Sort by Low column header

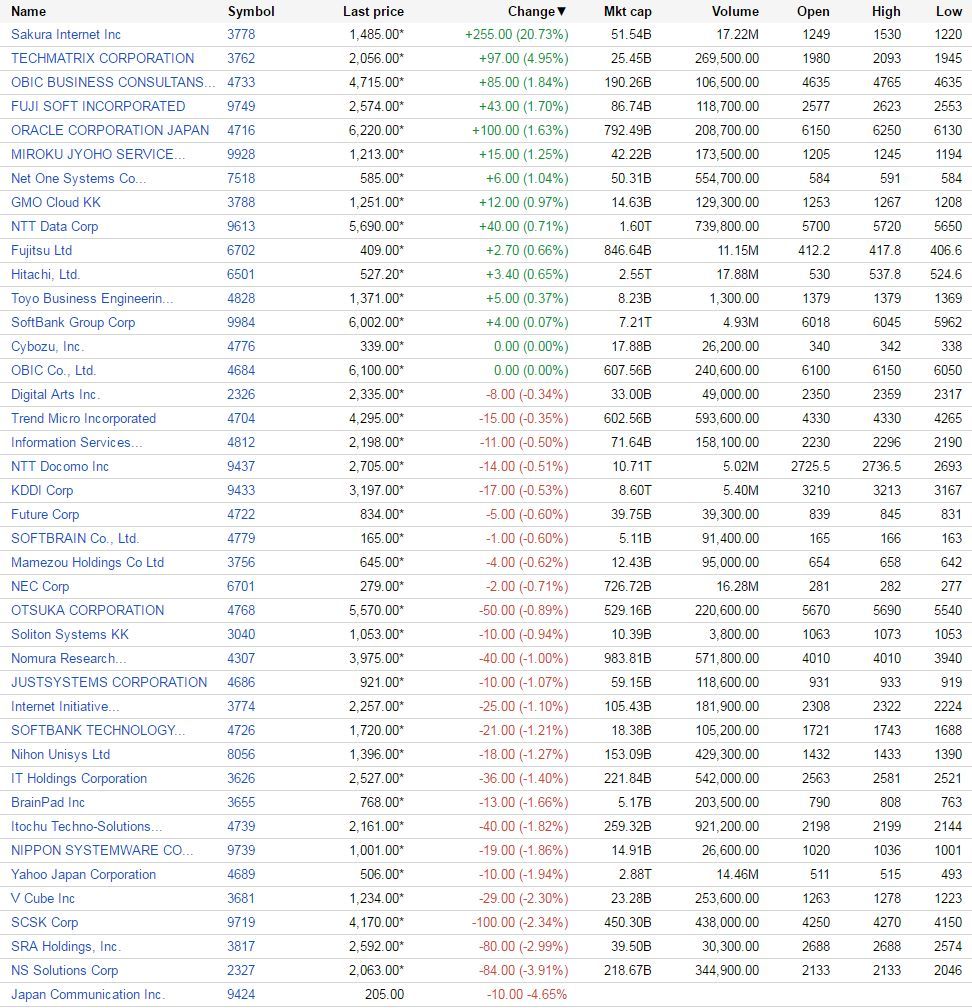point(949,12)
